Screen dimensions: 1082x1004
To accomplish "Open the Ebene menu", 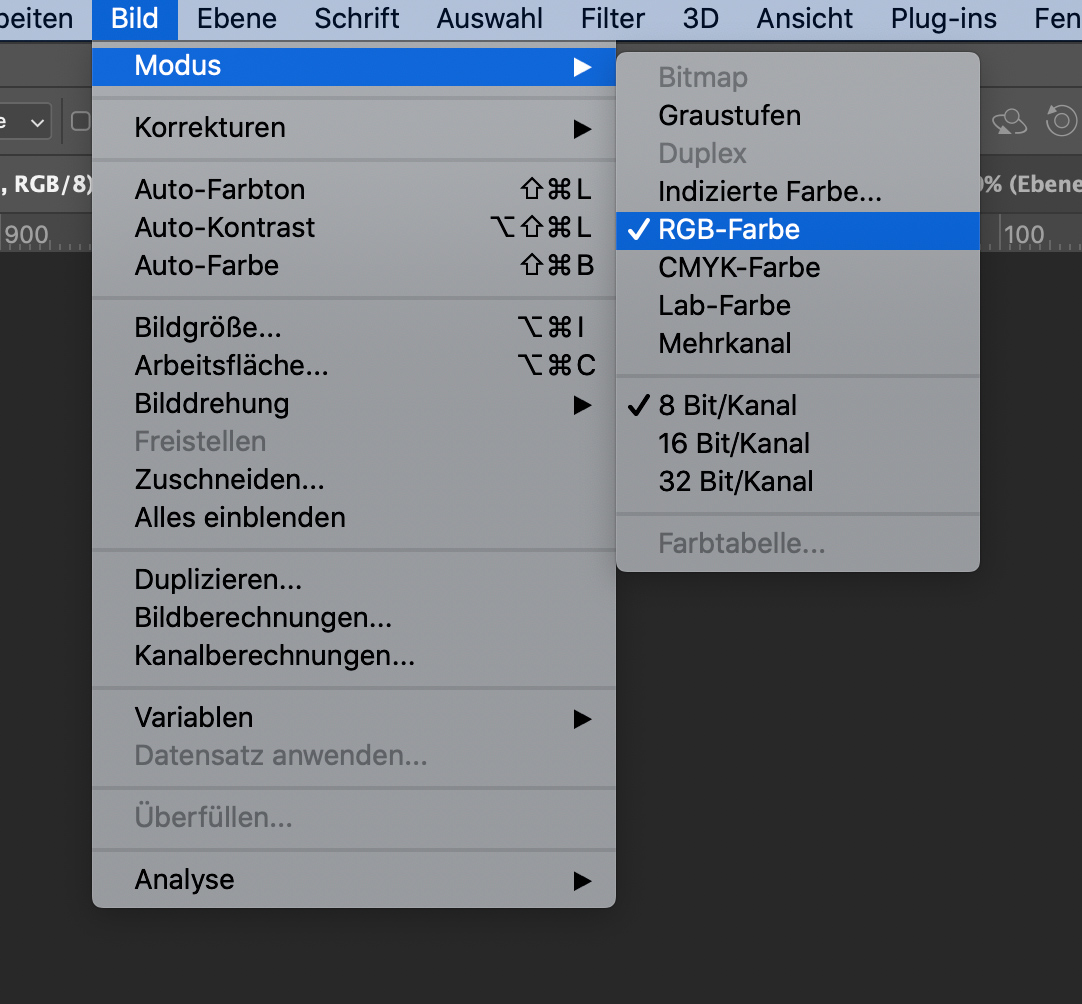I will tap(237, 18).
